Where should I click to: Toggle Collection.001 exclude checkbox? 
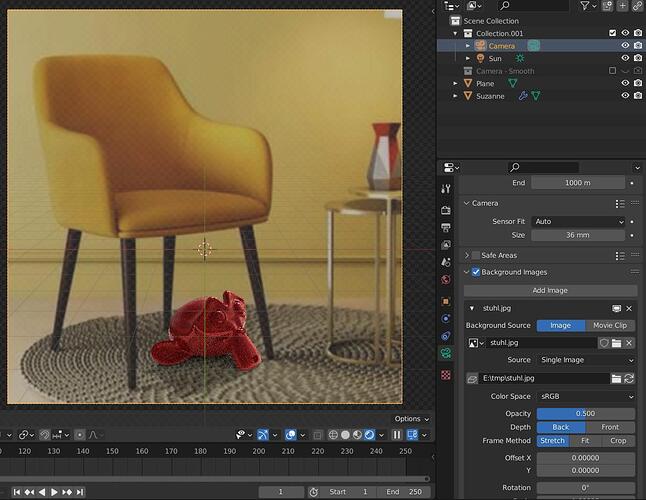[612, 33]
